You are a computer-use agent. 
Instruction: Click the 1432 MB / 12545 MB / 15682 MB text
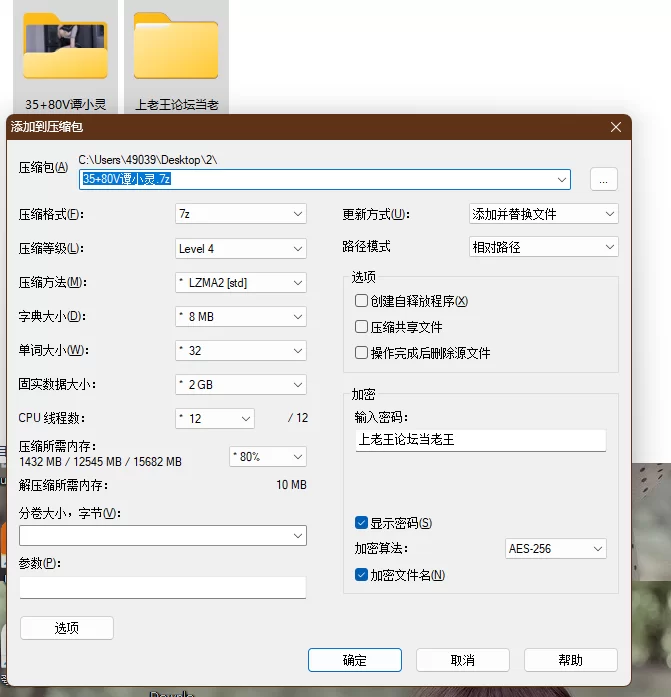click(x=100, y=462)
